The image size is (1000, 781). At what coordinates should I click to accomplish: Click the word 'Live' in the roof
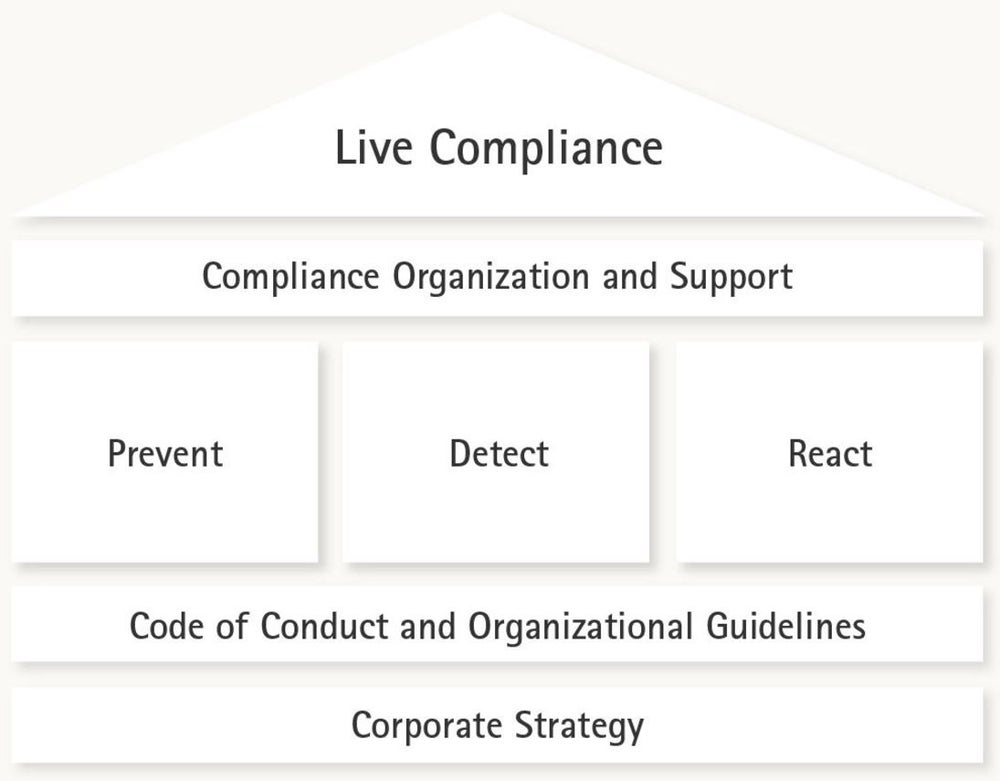click(x=374, y=147)
